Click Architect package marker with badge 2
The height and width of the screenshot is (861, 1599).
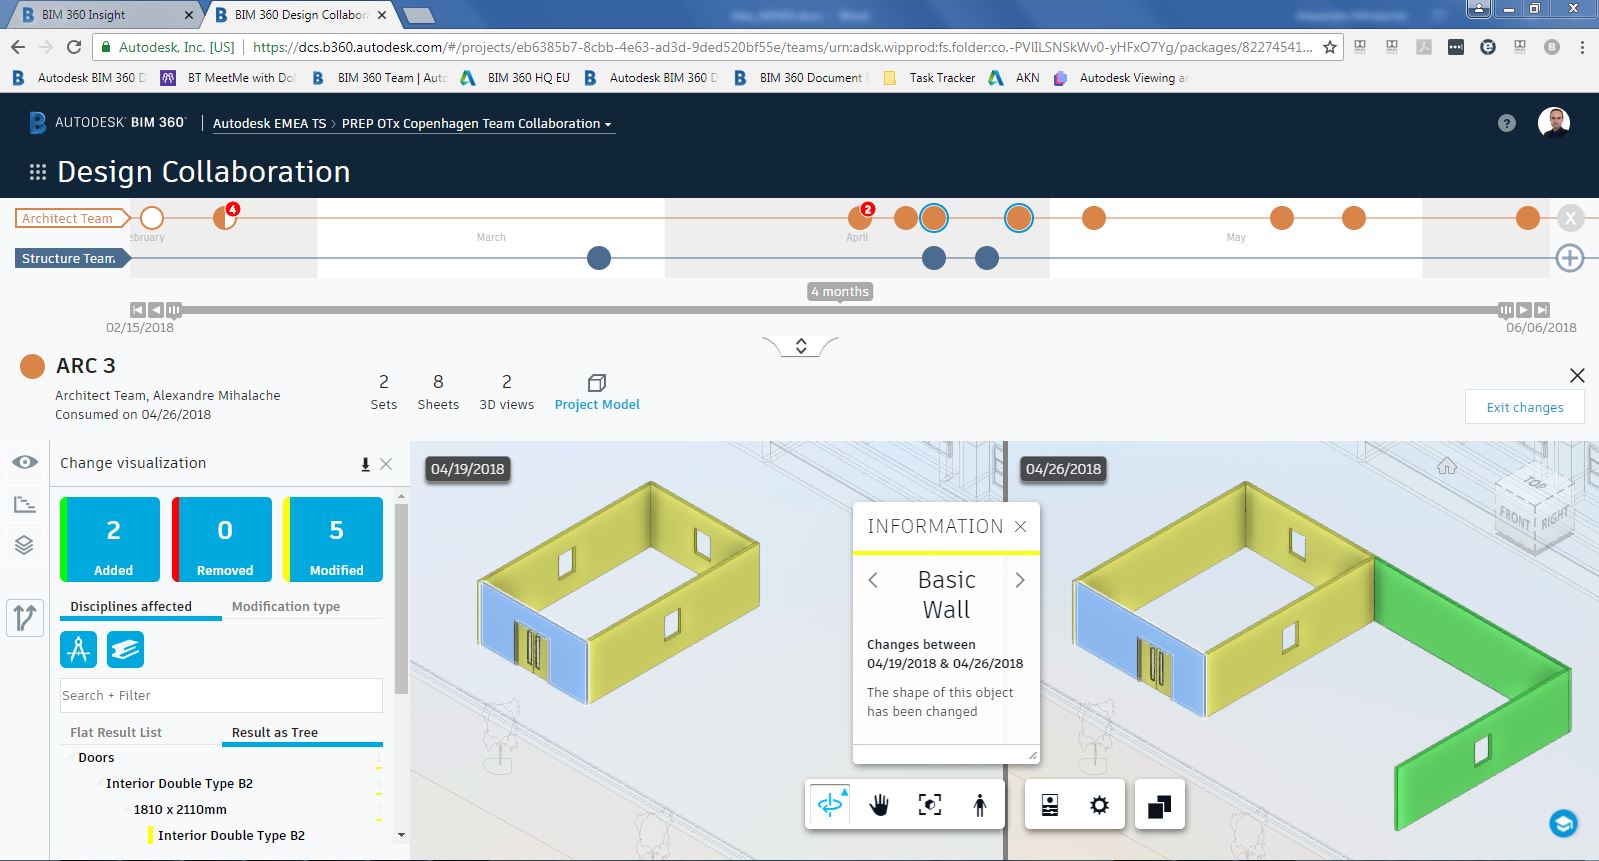860,217
